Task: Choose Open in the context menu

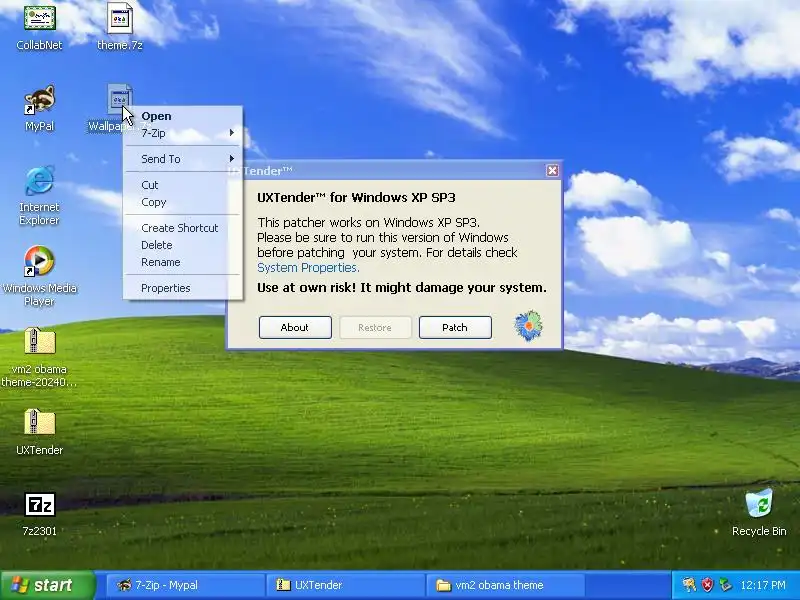Action: (183, 116)
